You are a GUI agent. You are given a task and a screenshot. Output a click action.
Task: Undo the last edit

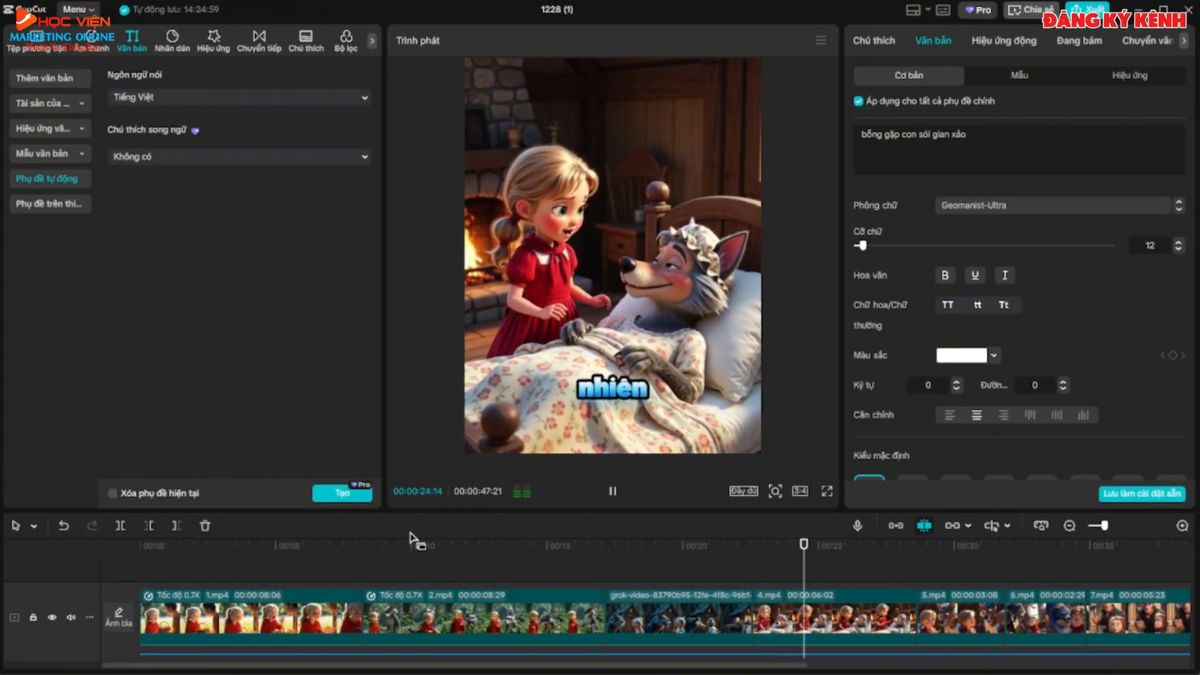coord(64,525)
